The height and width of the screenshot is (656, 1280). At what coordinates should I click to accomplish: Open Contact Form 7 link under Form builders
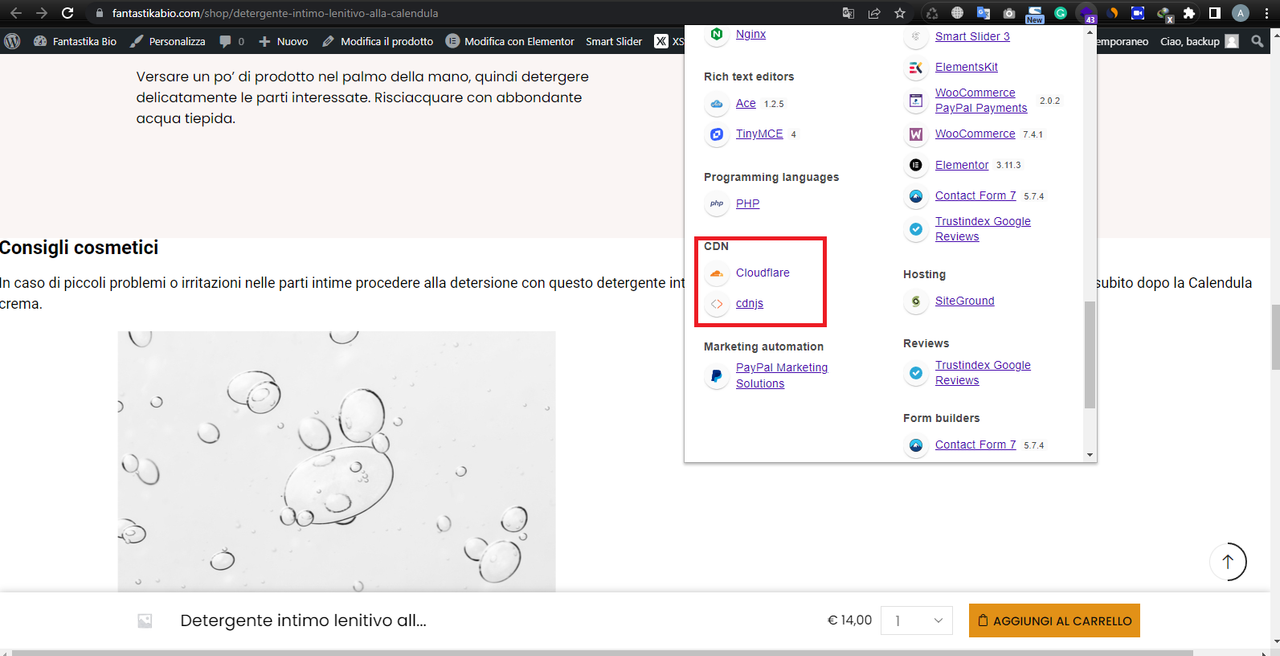point(975,445)
